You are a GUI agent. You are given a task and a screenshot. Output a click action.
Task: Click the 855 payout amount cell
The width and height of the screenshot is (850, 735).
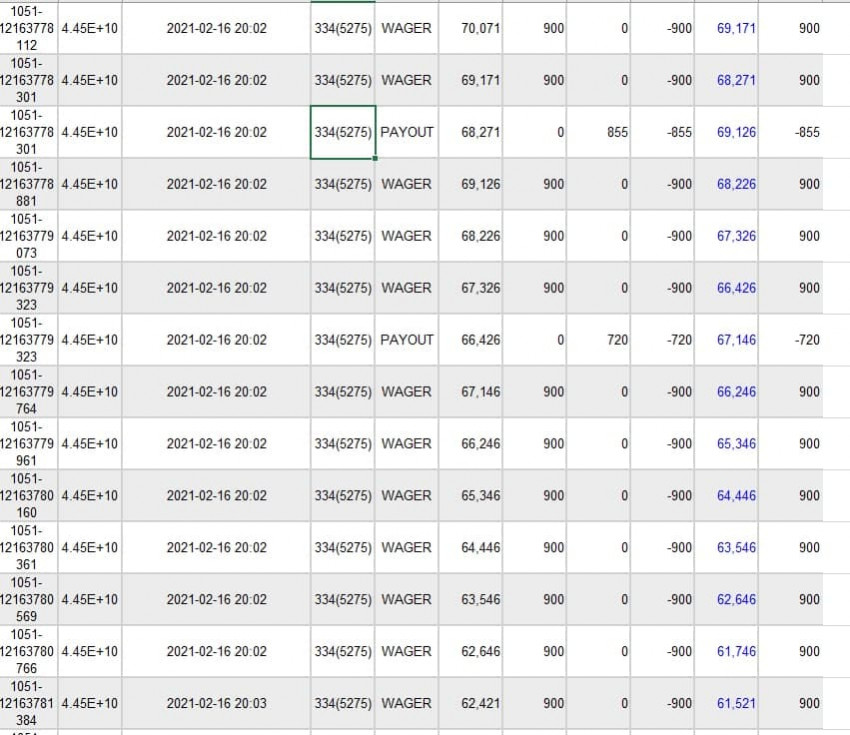[x=598, y=132]
